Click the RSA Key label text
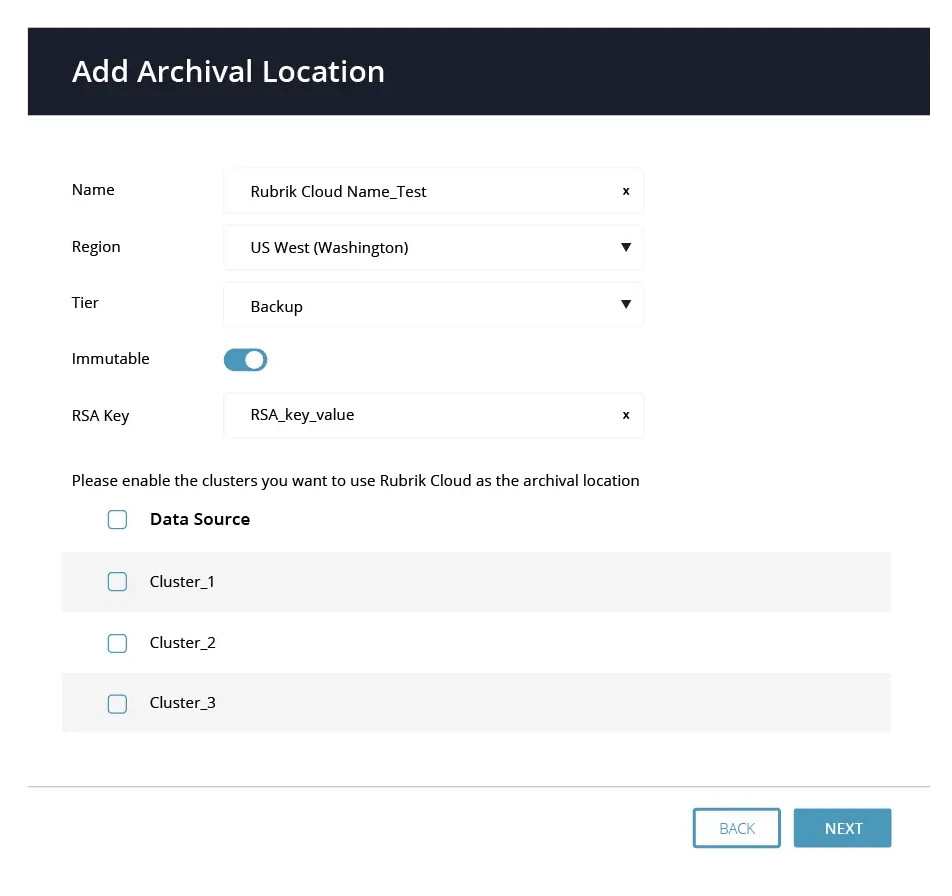 pos(101,416)
